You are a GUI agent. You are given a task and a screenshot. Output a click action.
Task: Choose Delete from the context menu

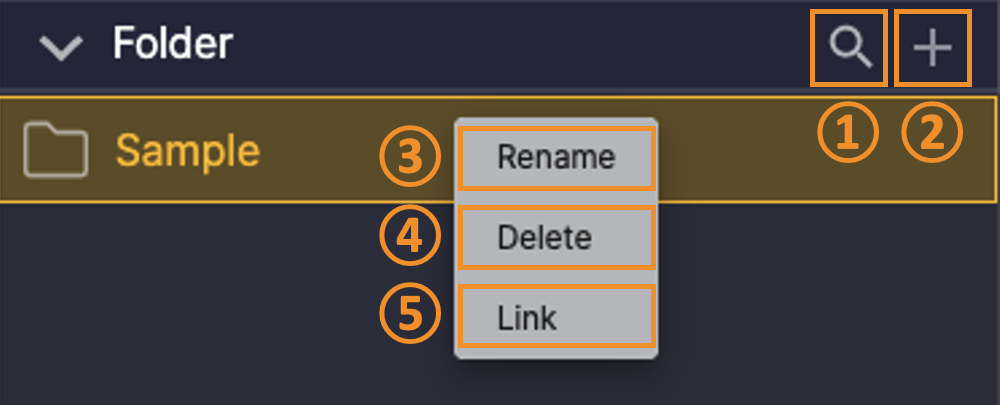tap(545, 238)
